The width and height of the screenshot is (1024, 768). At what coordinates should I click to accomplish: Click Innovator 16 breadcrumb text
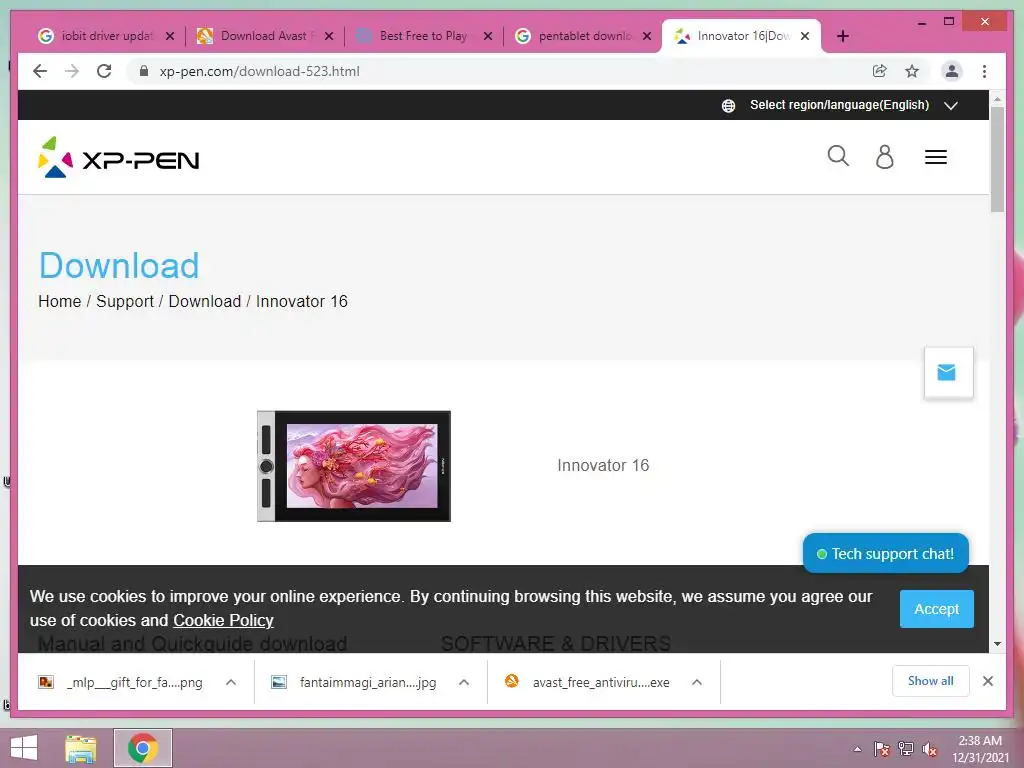(x=302, y=301)
